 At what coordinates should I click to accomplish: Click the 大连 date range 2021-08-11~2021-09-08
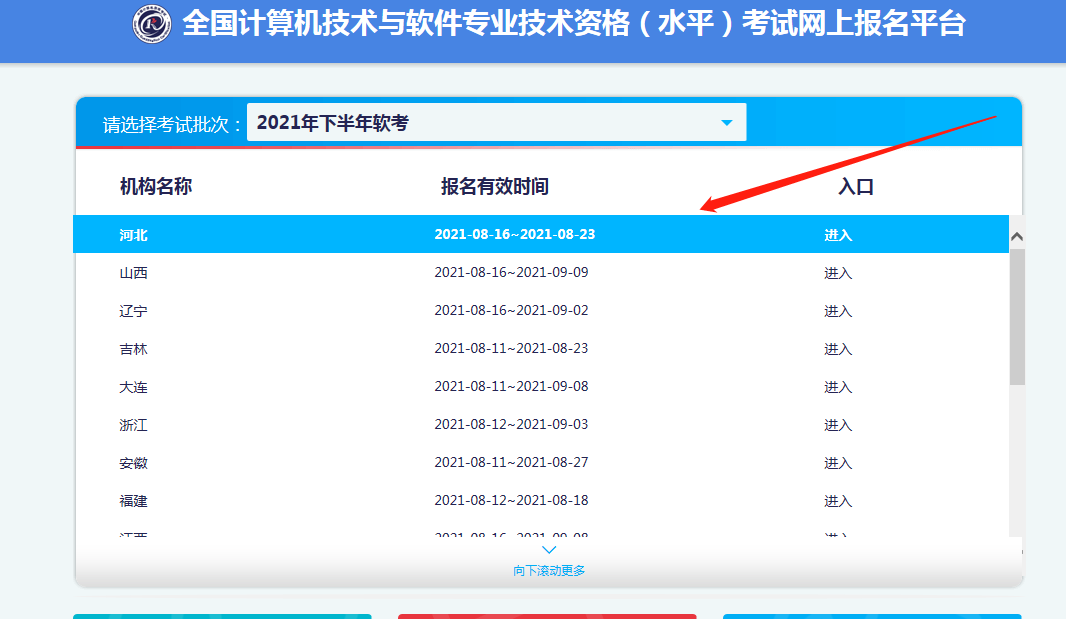coord(511,387)
